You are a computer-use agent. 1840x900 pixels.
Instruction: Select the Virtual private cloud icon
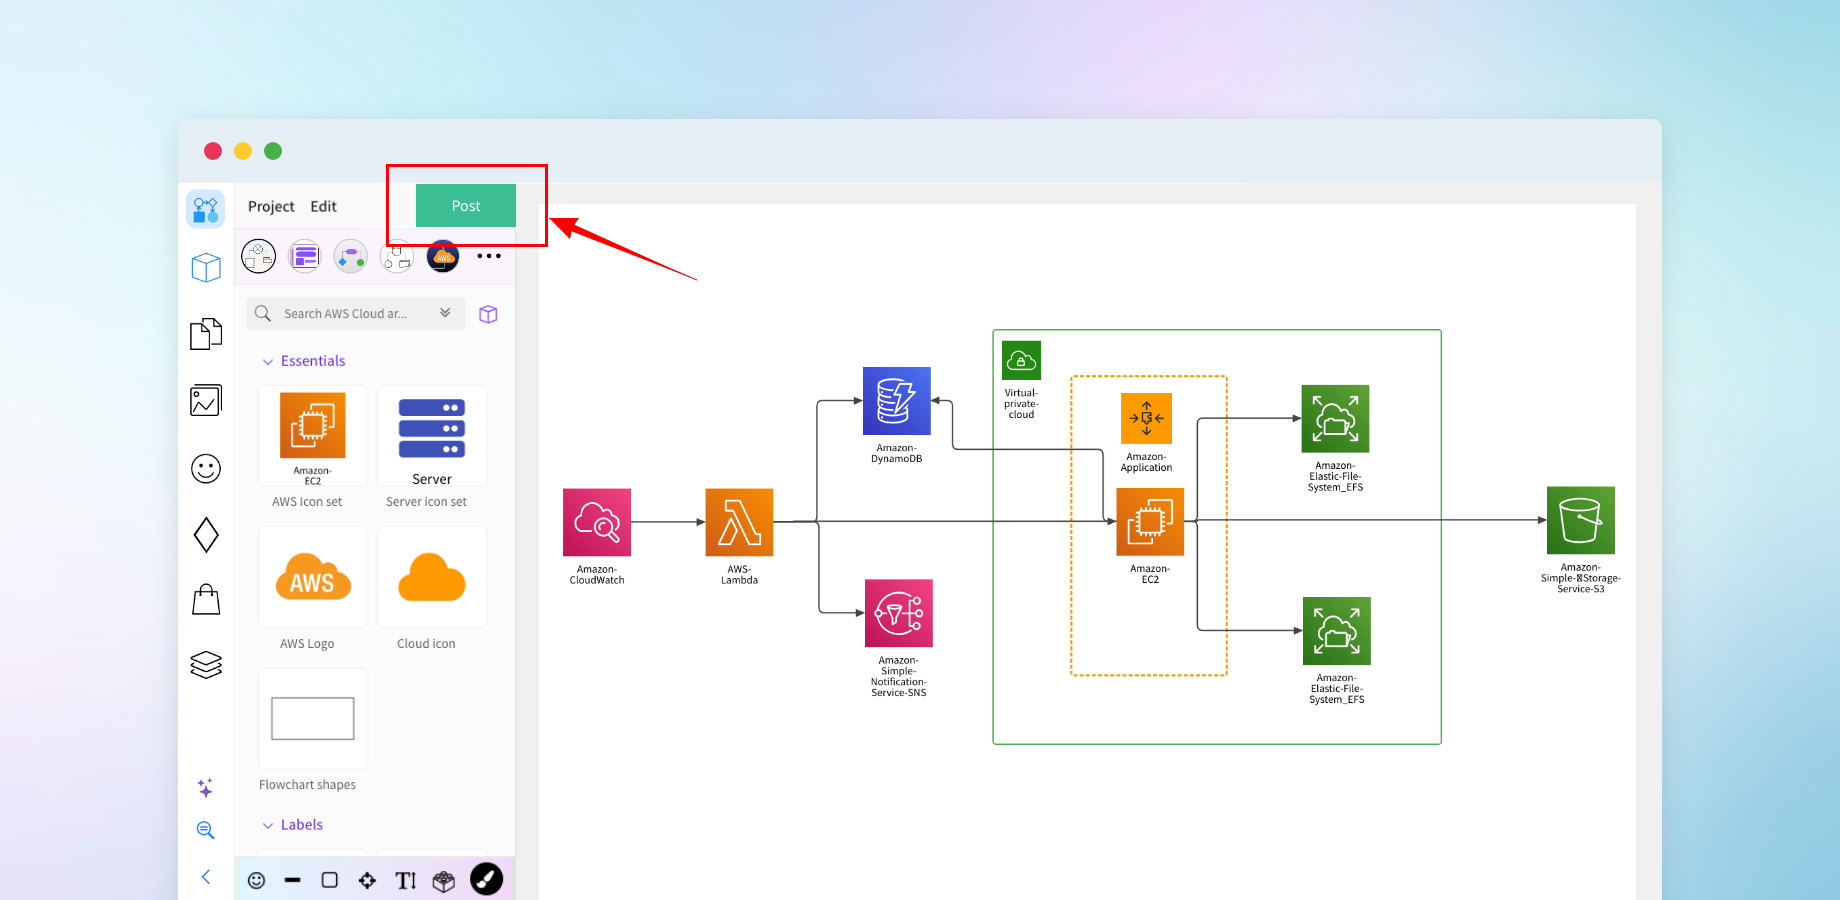1021,360
